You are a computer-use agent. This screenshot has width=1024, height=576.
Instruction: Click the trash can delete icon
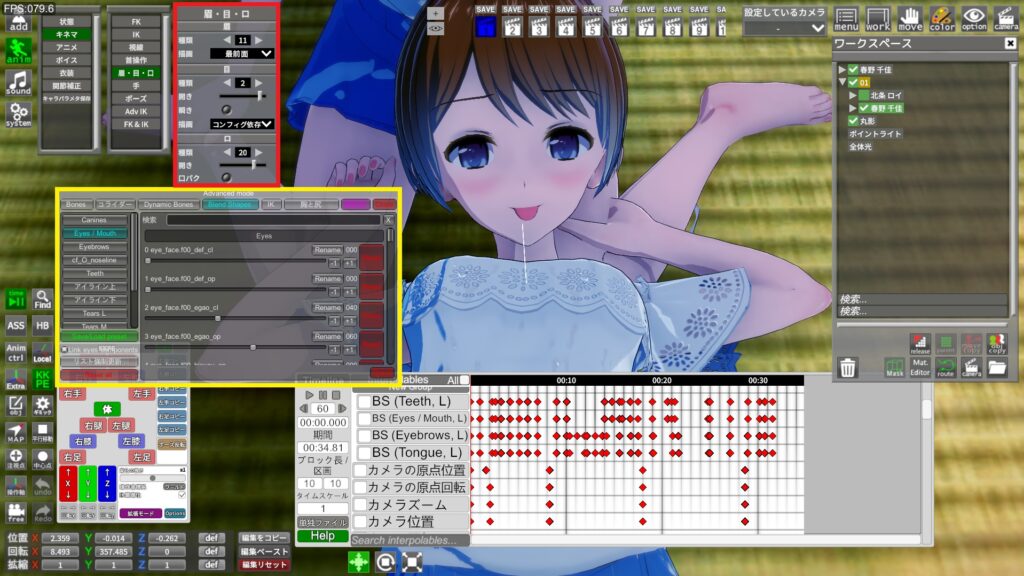pos(848,368)
